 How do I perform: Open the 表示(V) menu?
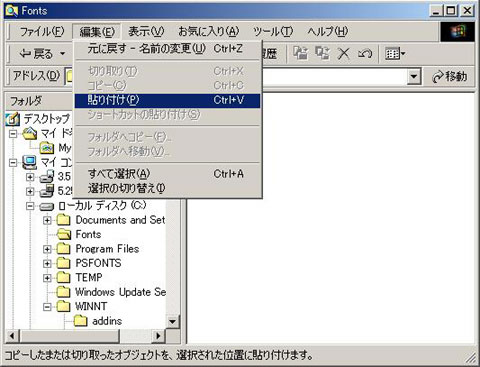(x=146, y=32)
